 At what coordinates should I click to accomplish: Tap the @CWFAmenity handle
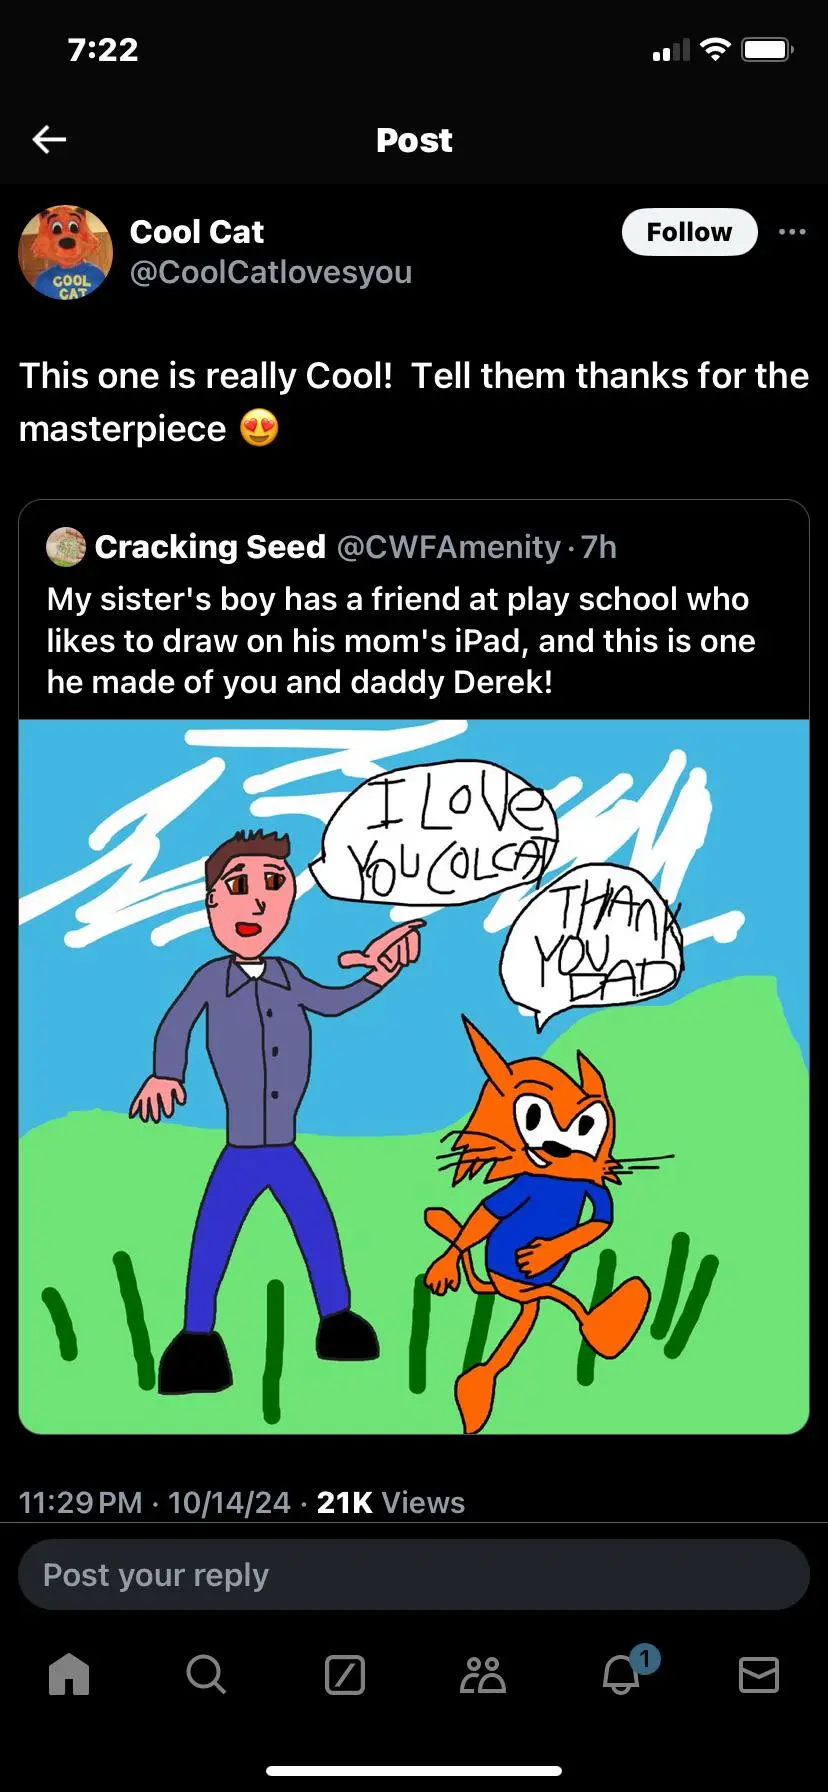pyautogui.click(x=449, y=547)
